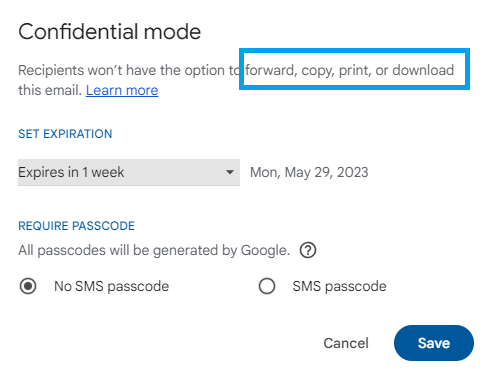Click the 'SMS passcode' label text
The height and width of the screenshot is (379, 489).
click(x=339, y=286)
